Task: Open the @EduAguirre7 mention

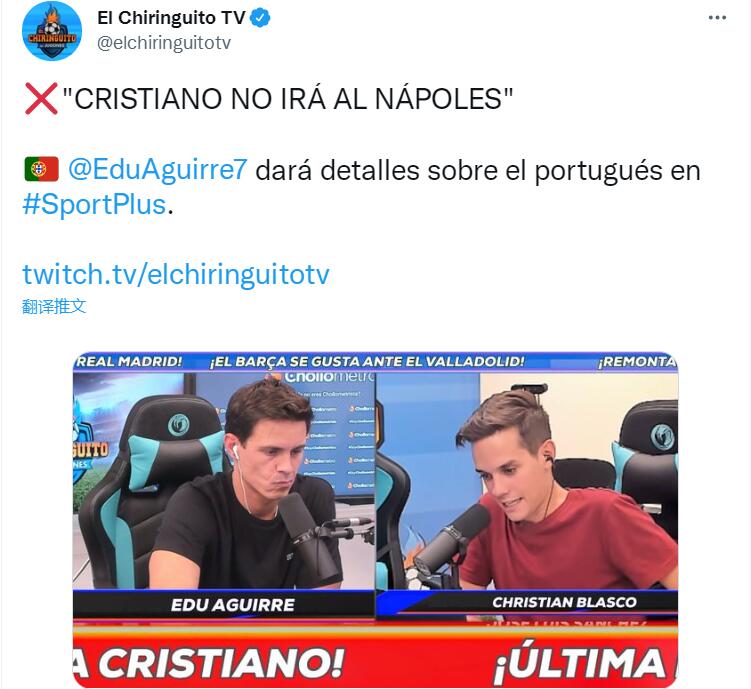Action: [158, 169]
